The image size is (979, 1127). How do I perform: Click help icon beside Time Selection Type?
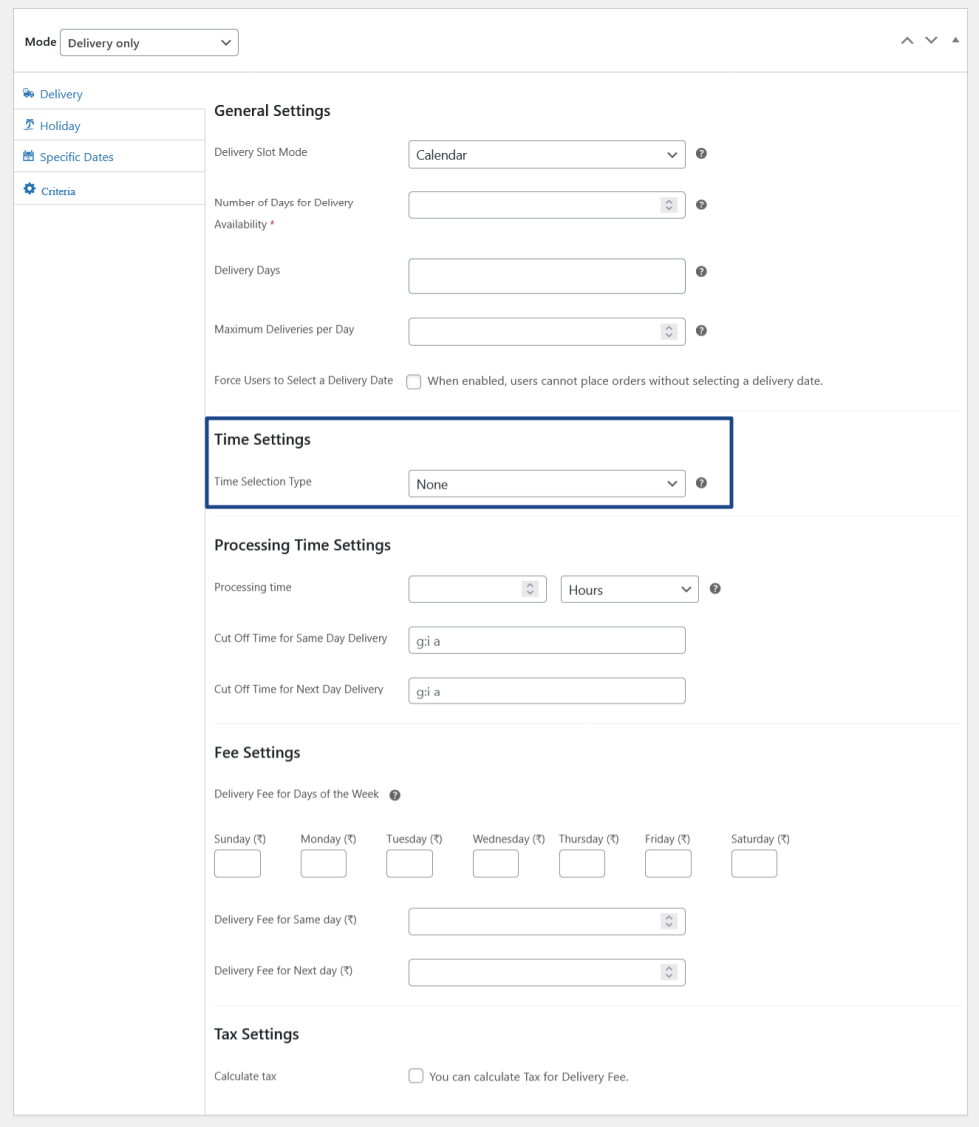(x=701, y=483)
